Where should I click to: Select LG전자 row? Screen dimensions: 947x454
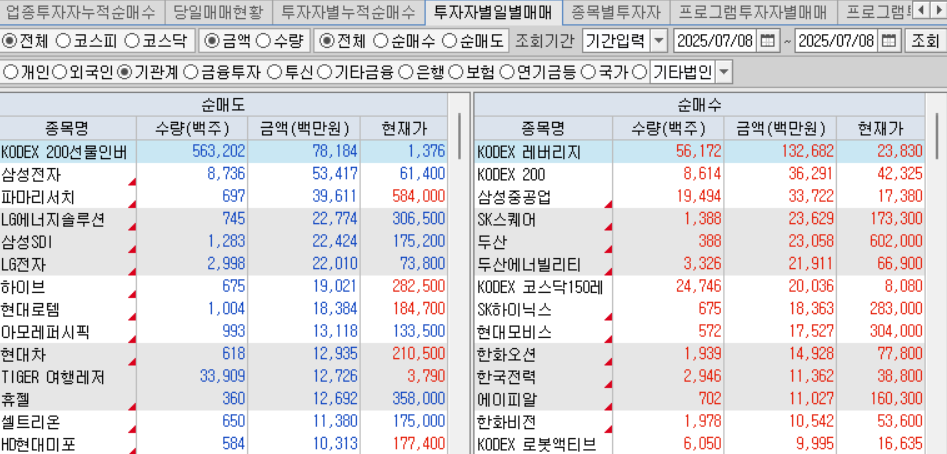coord(223,264)
